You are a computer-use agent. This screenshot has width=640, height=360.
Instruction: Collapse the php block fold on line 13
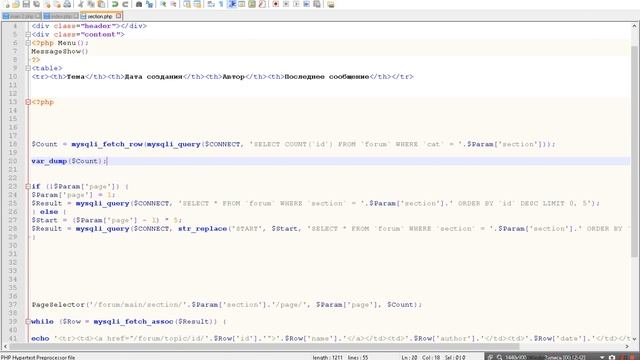coord(28,102)
